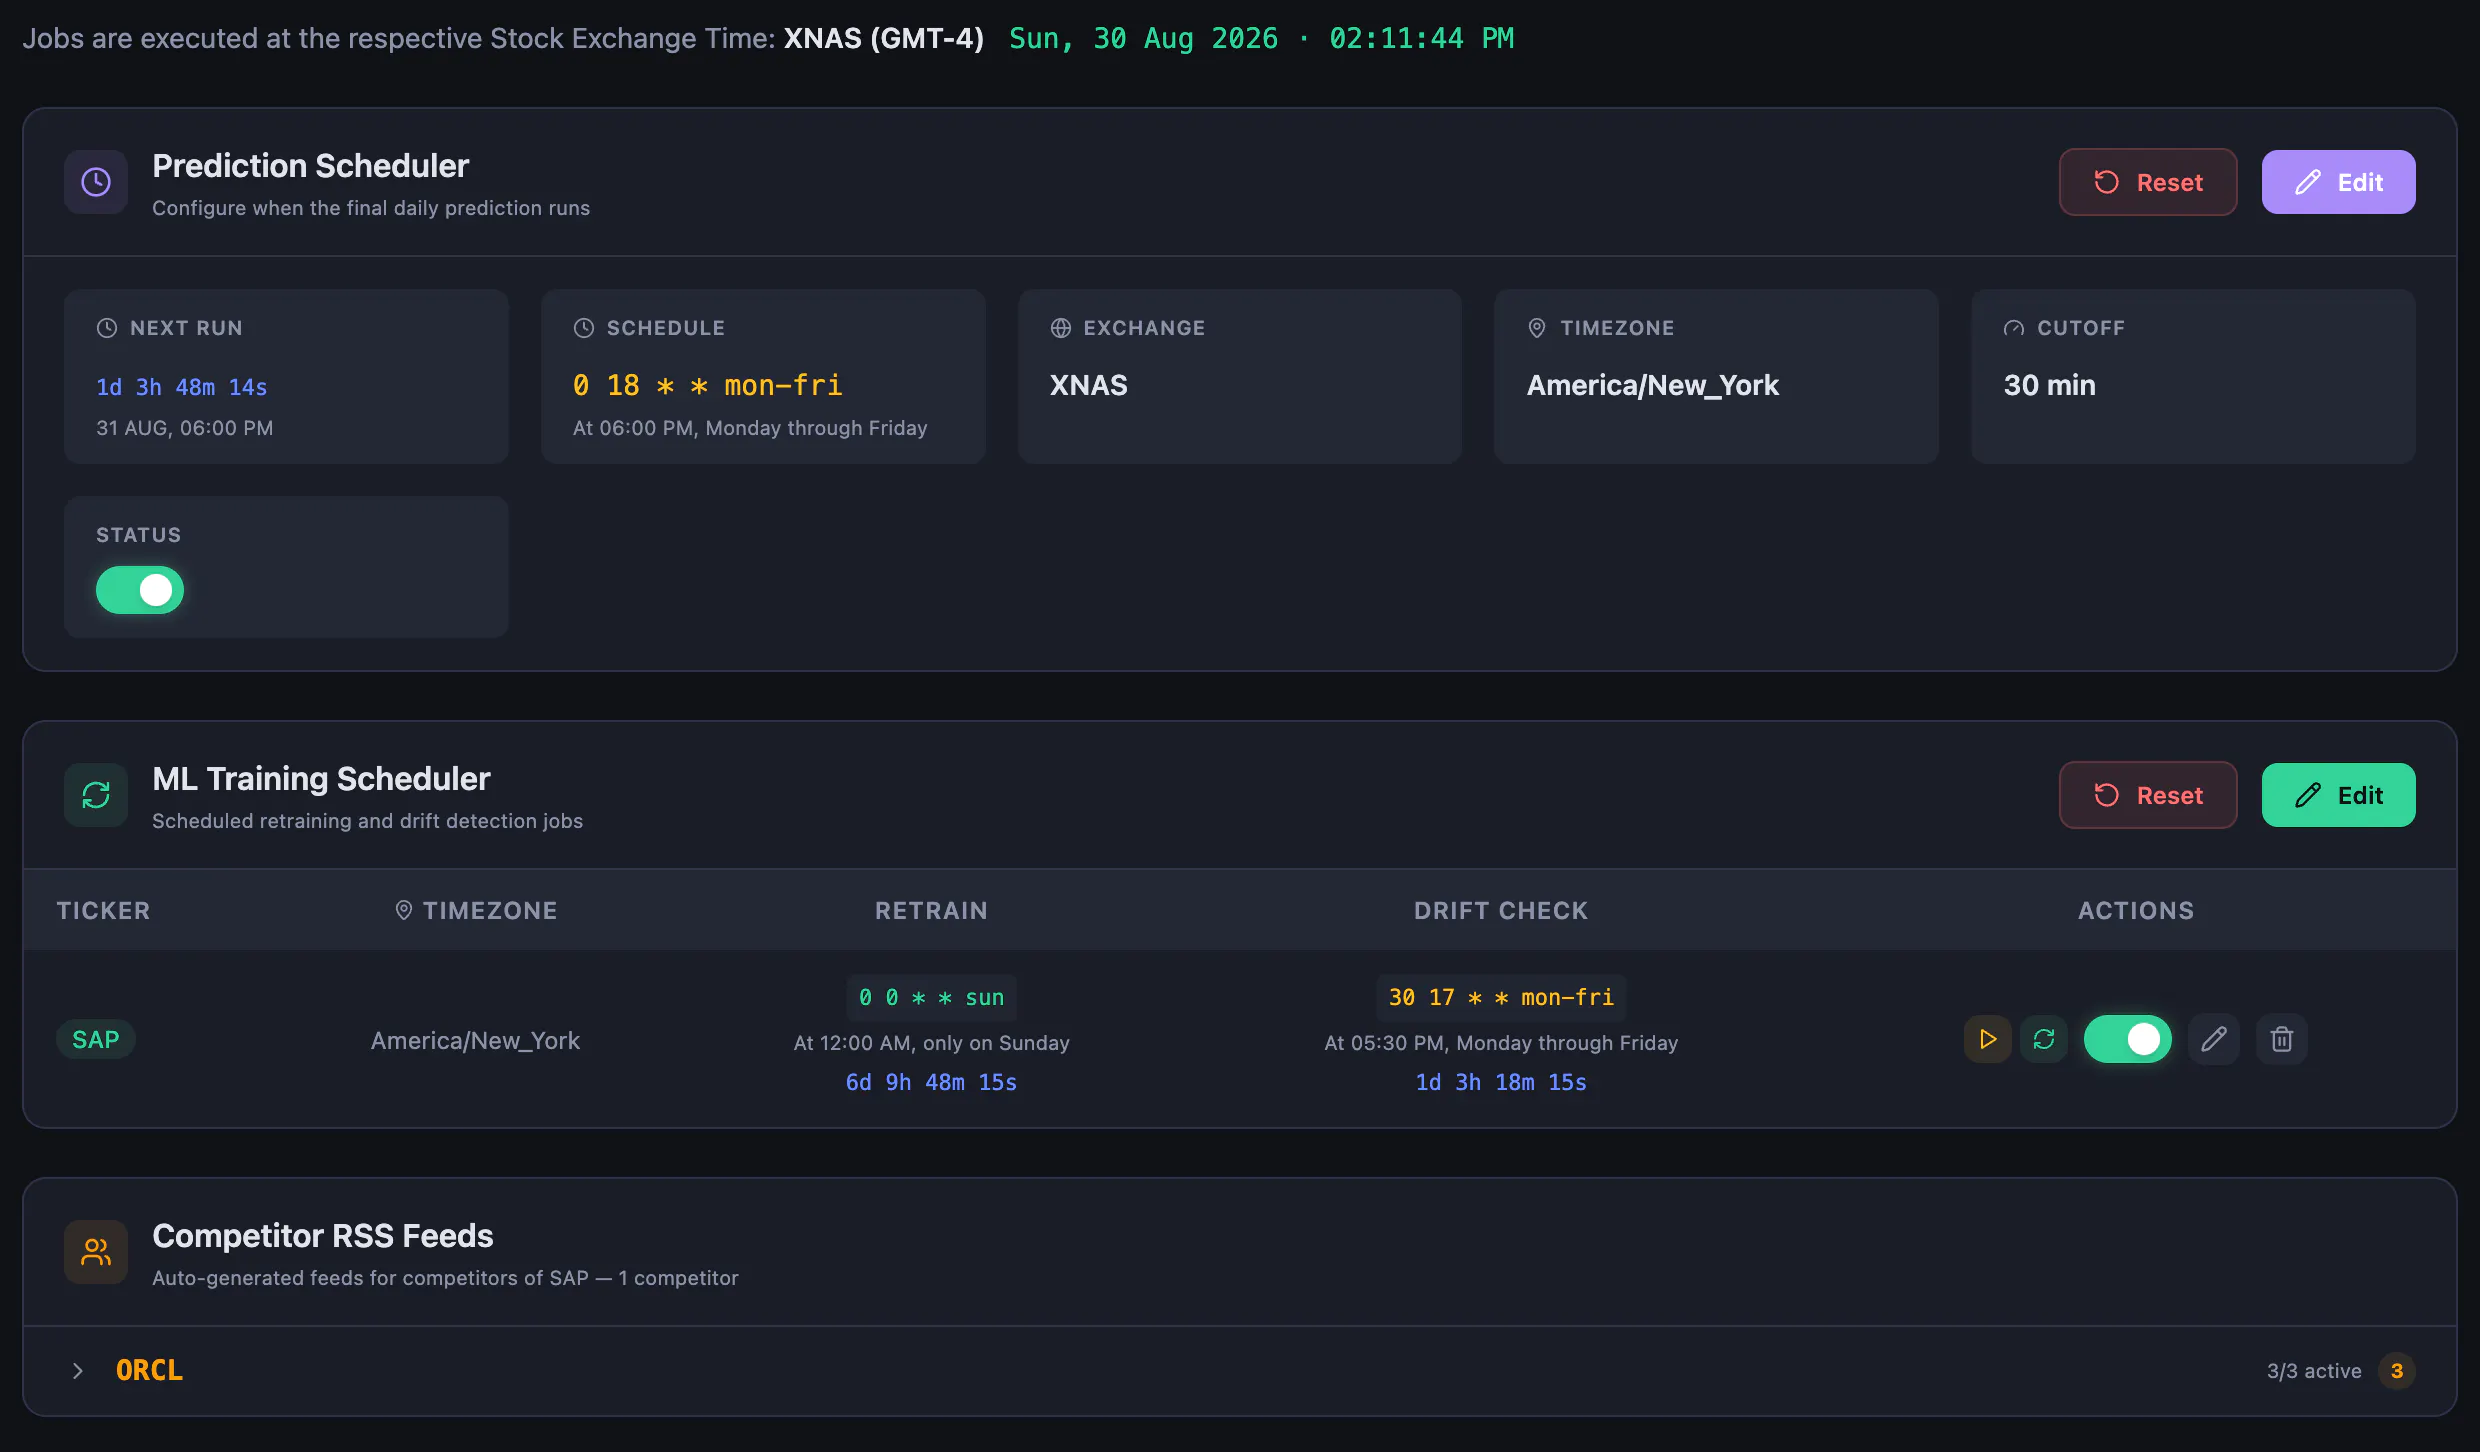Edit the Prediction Scheduler configuration

[x=2338, y=182]
